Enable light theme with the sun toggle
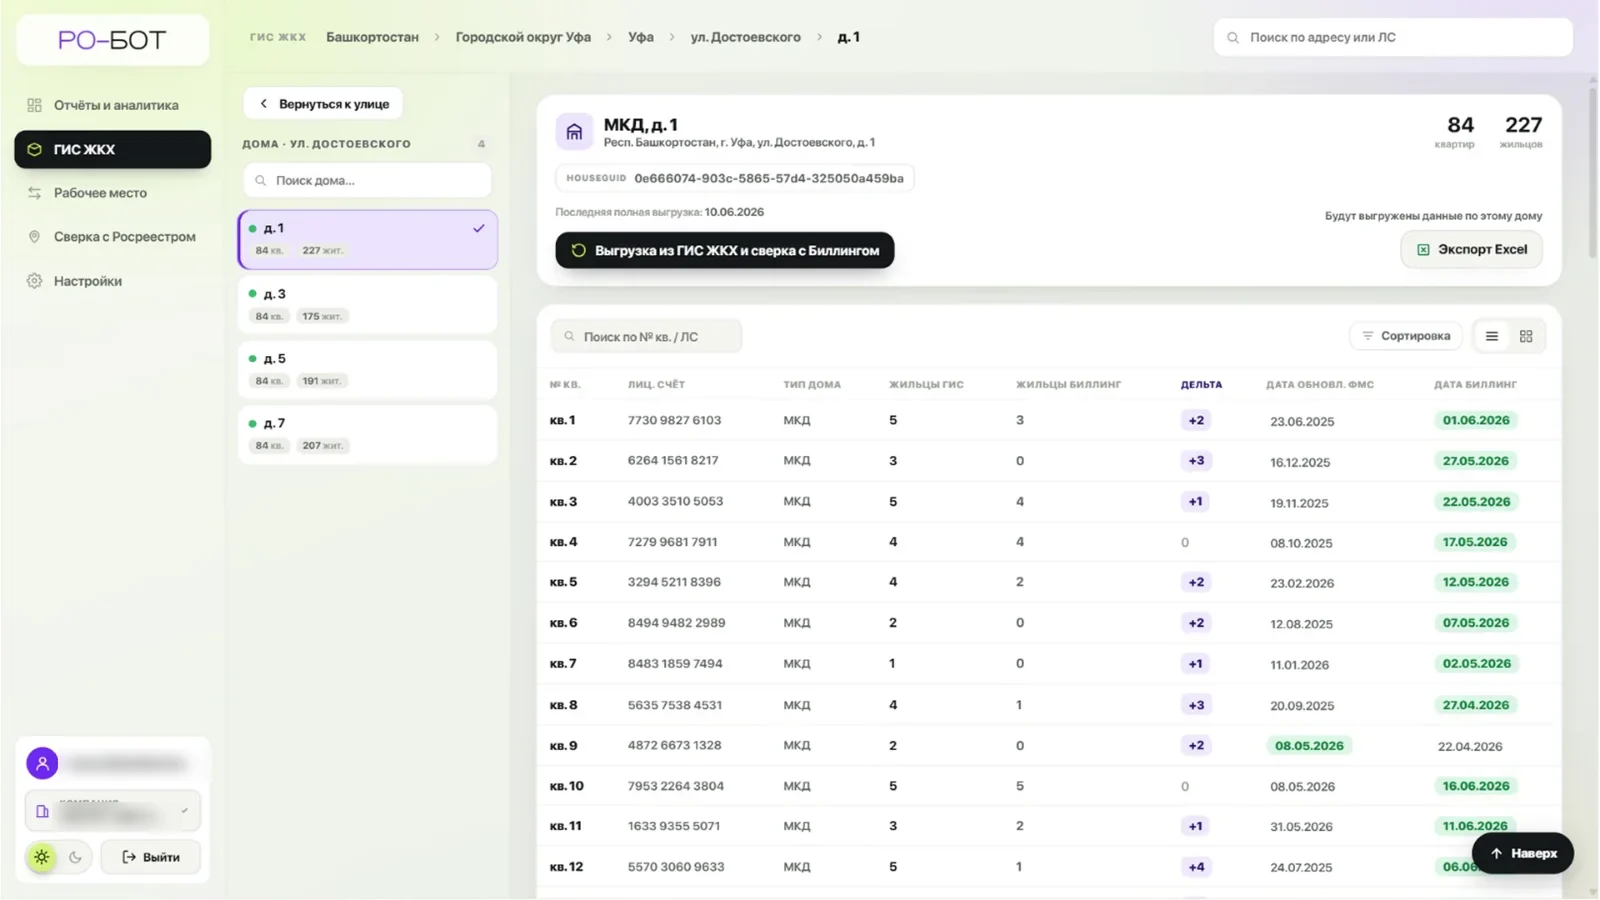 pos(41,857)
